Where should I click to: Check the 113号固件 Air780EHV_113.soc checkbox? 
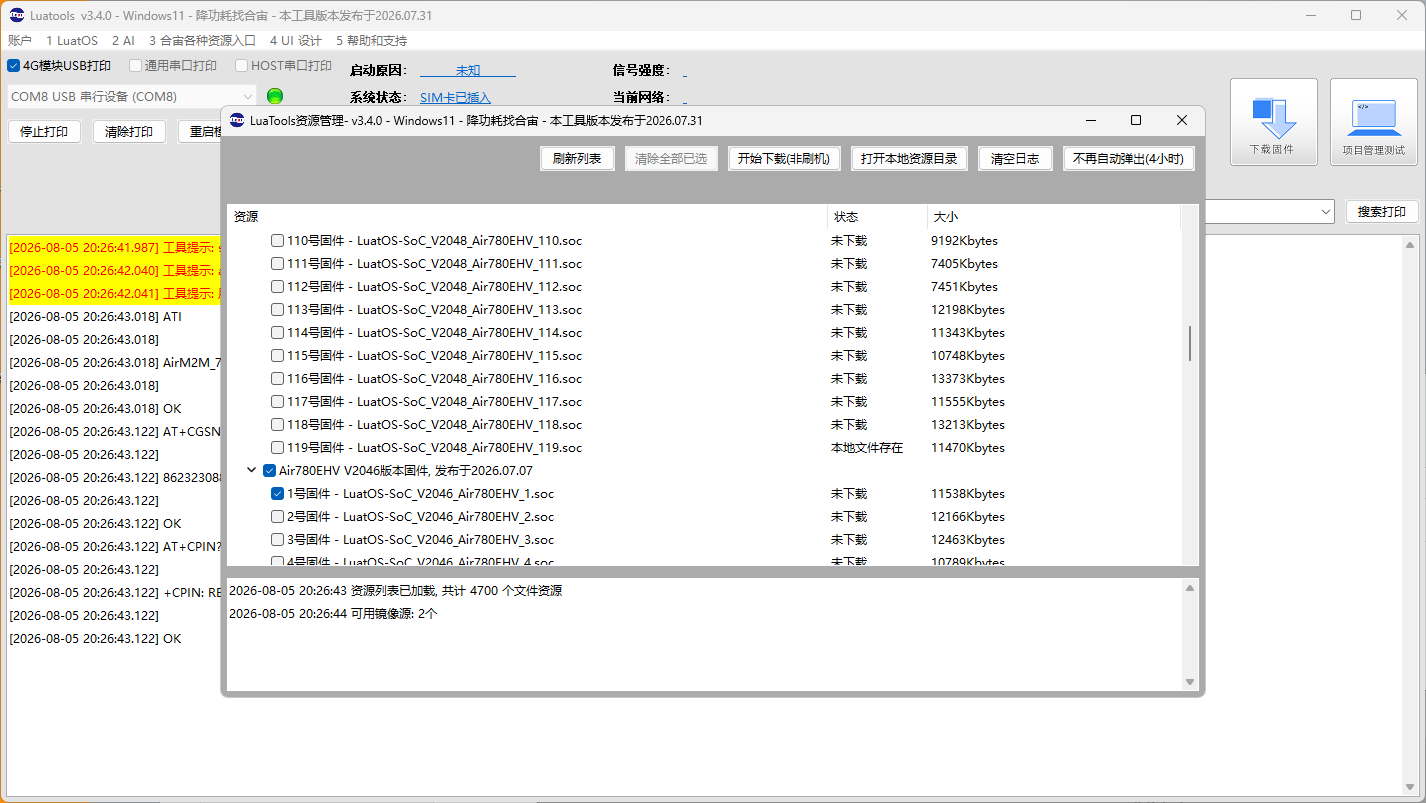[278, 310]
